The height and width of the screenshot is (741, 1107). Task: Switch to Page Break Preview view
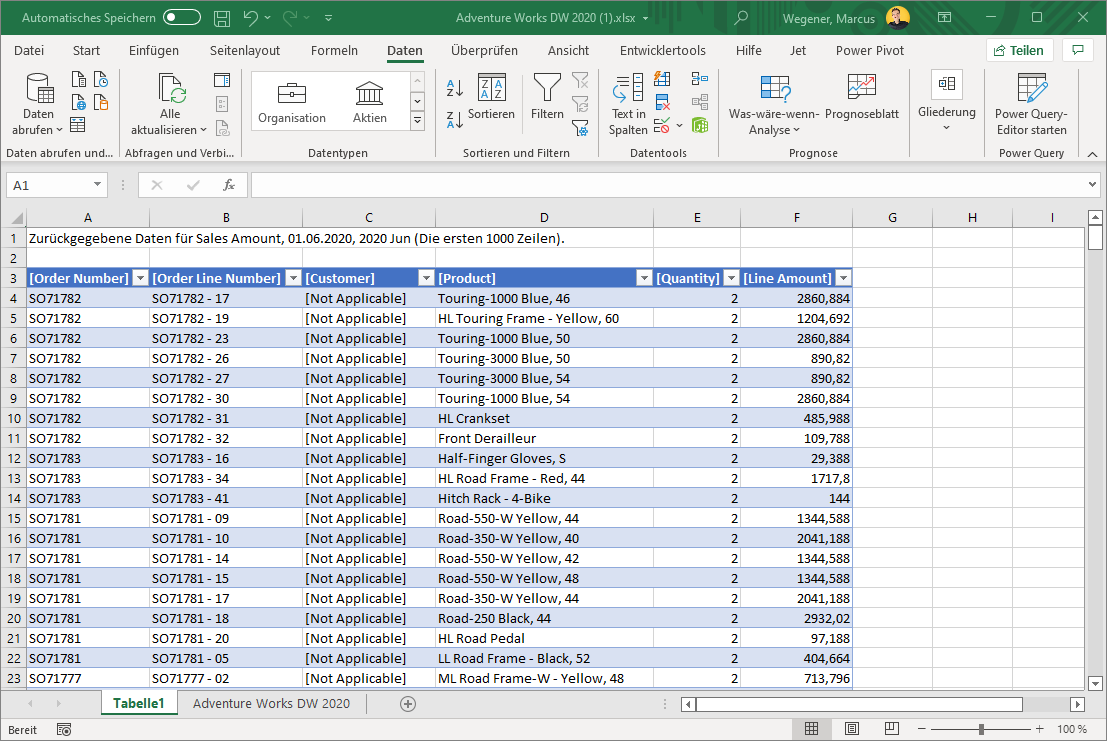coord(892,729)
